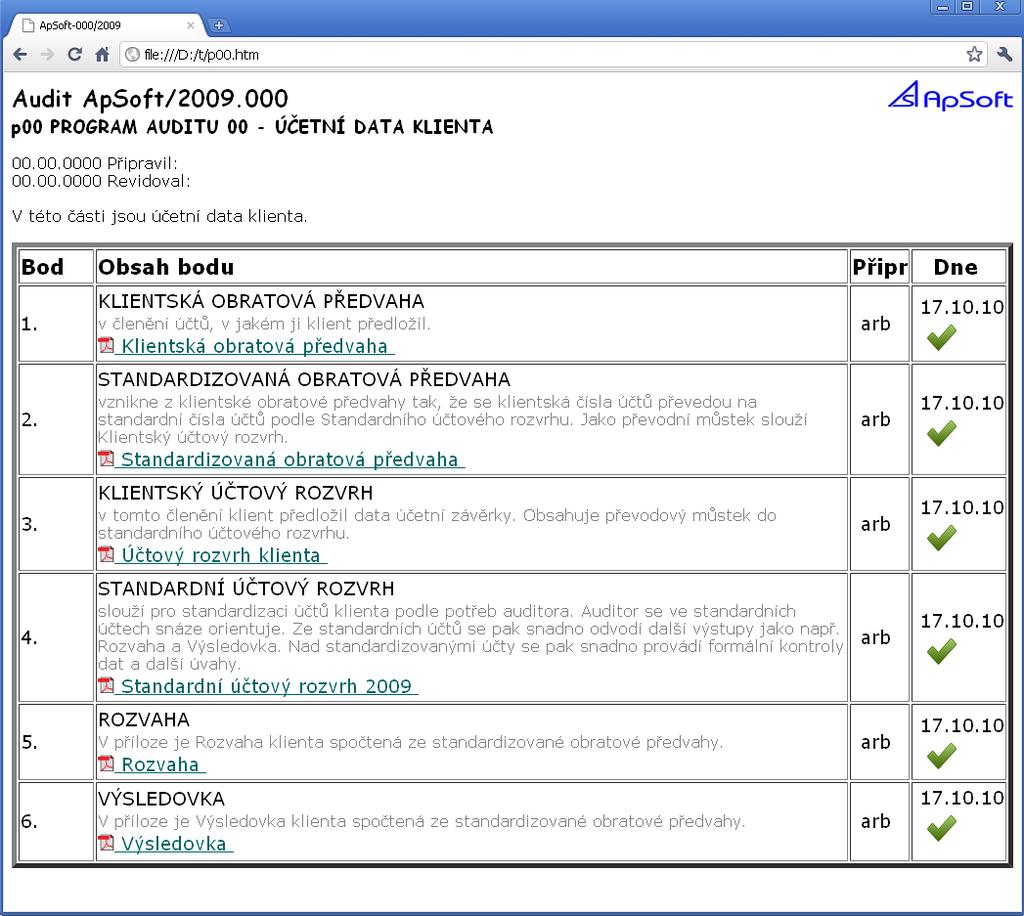Click the green checkmark in row 4
1024x916 pixels.
pos(941,652)
